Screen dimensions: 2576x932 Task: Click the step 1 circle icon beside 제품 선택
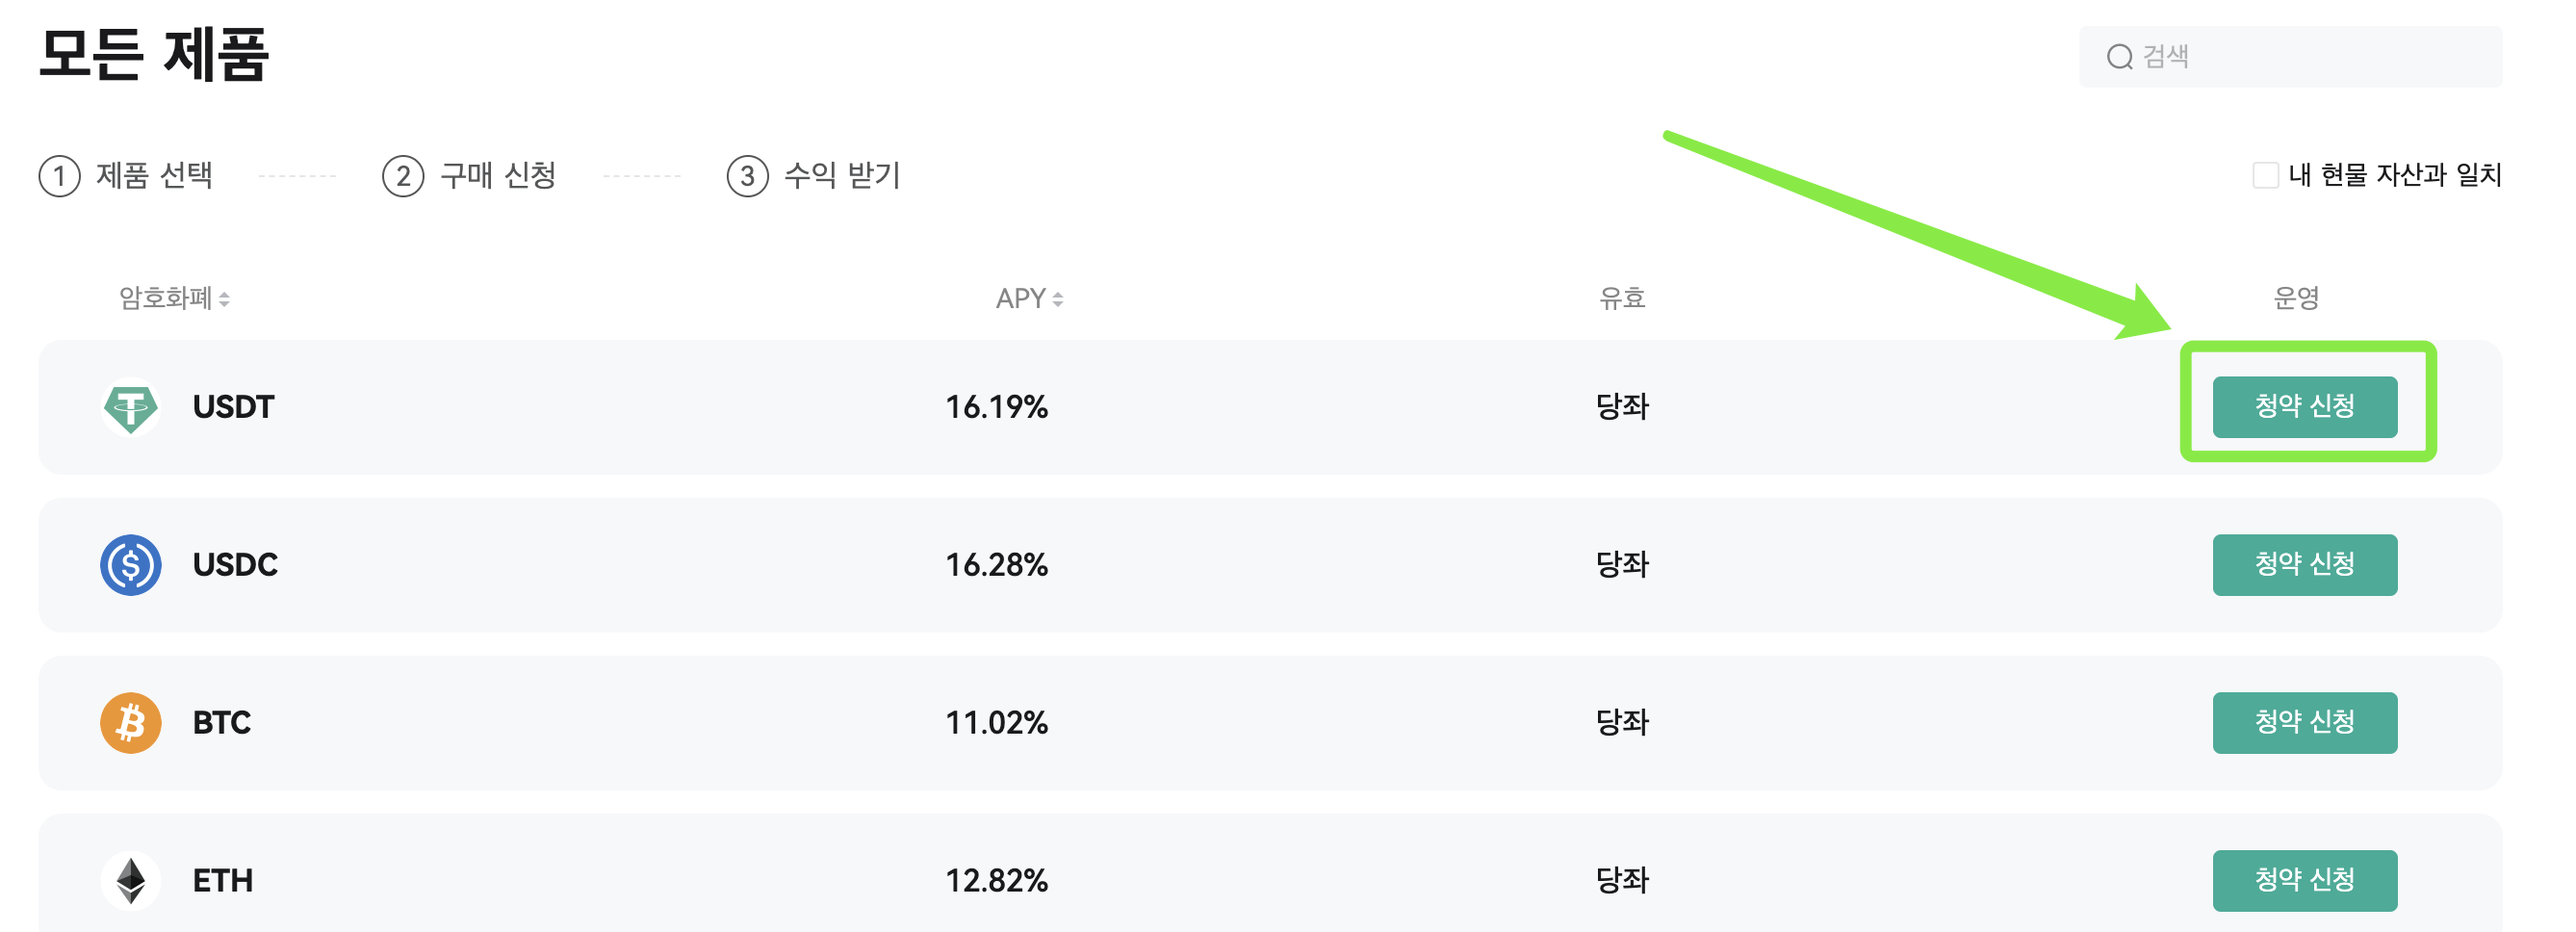click(x=58, y=176)
